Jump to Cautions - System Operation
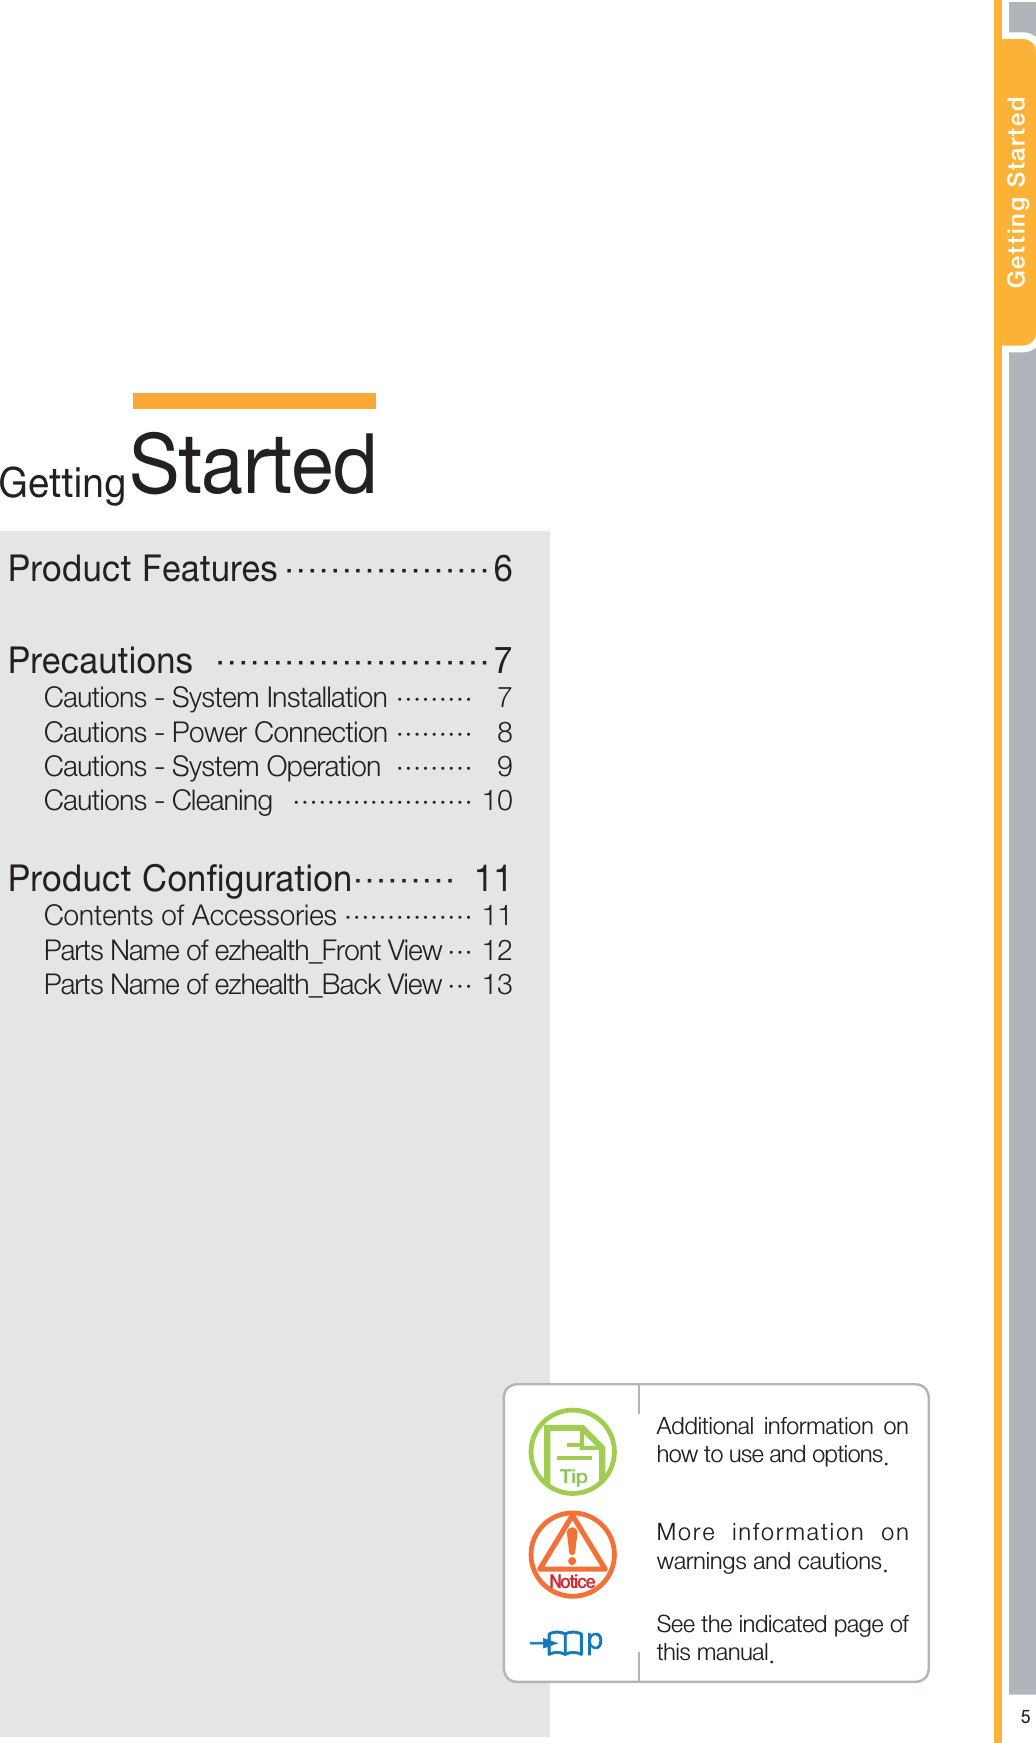Viewport: 1036px width, 1743px height. tap(212, 766)
